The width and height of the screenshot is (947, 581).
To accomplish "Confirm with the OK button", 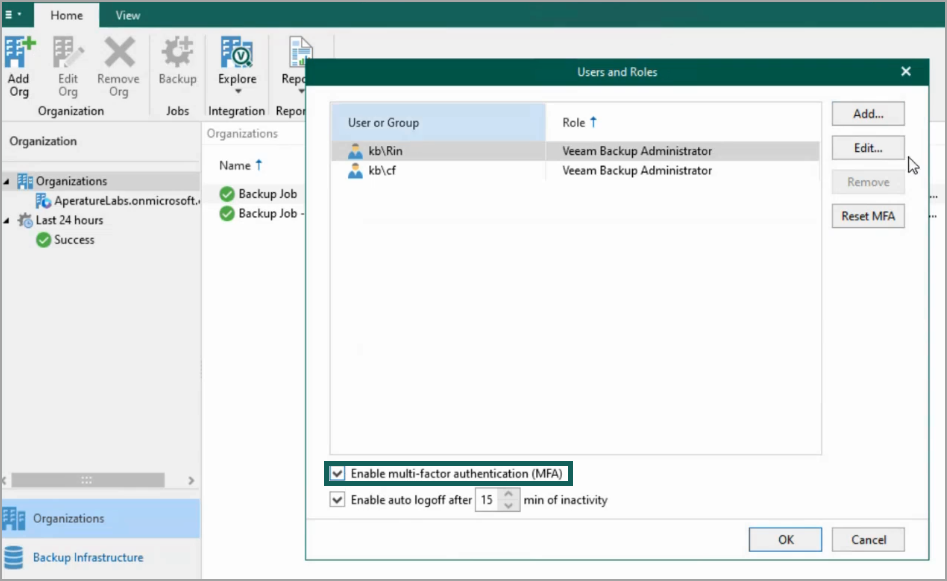I will [x=785, y=539].
